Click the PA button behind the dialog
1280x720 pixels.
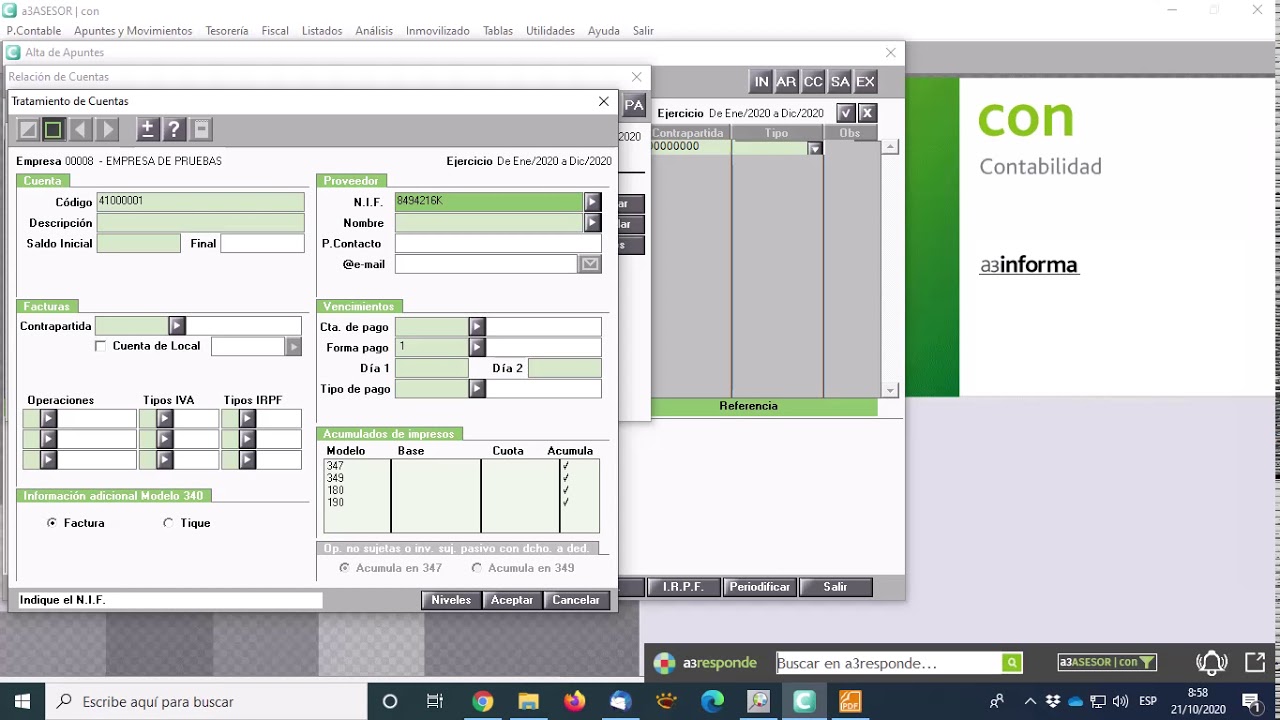point(634,105)
